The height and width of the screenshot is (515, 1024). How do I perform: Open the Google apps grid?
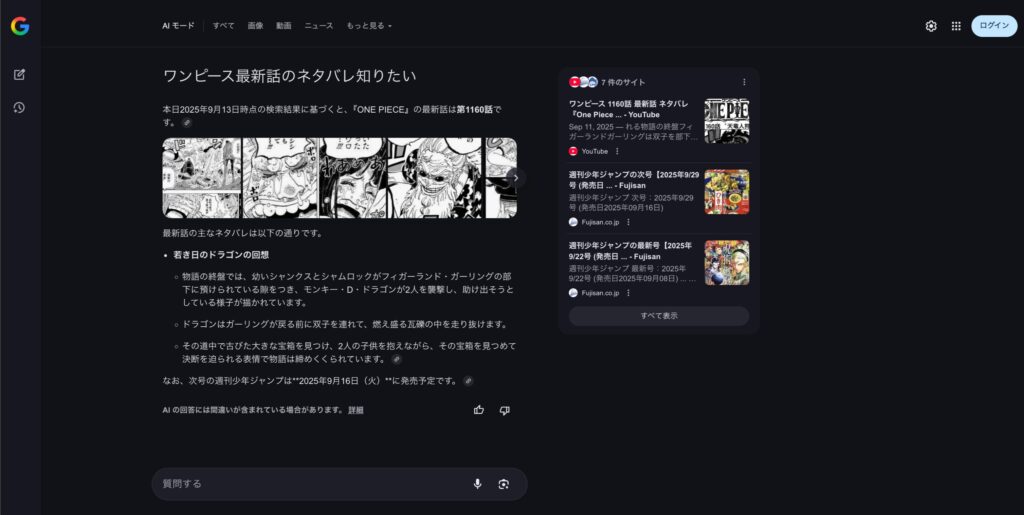[x=956, y=26]
